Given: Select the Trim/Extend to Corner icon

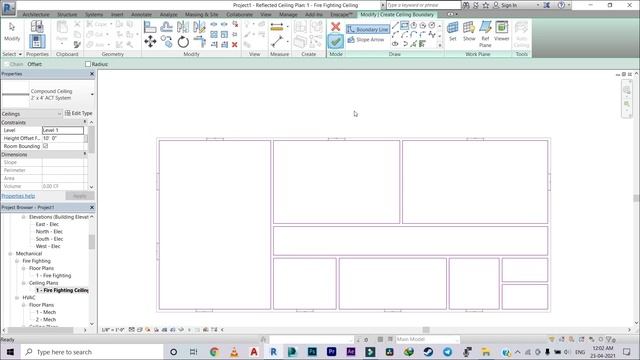Looking at the screenshot, I should (x=199, y=42).
